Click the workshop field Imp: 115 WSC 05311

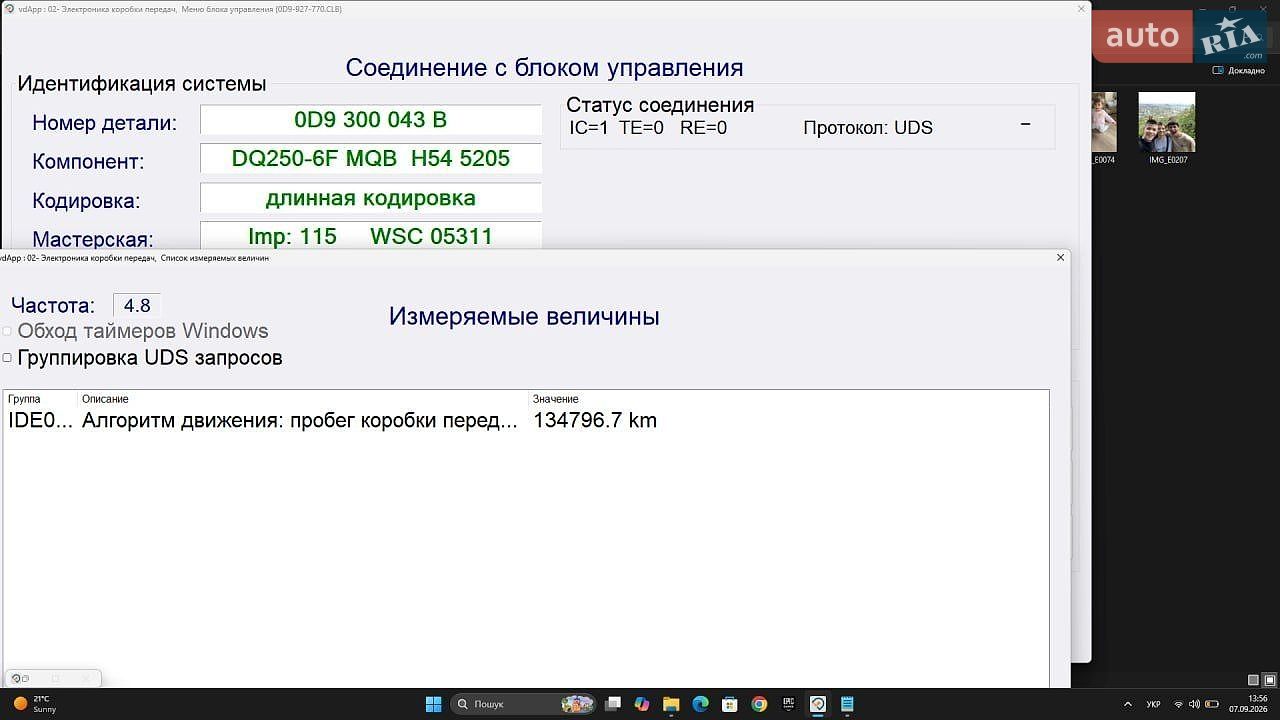coord(371,237)
